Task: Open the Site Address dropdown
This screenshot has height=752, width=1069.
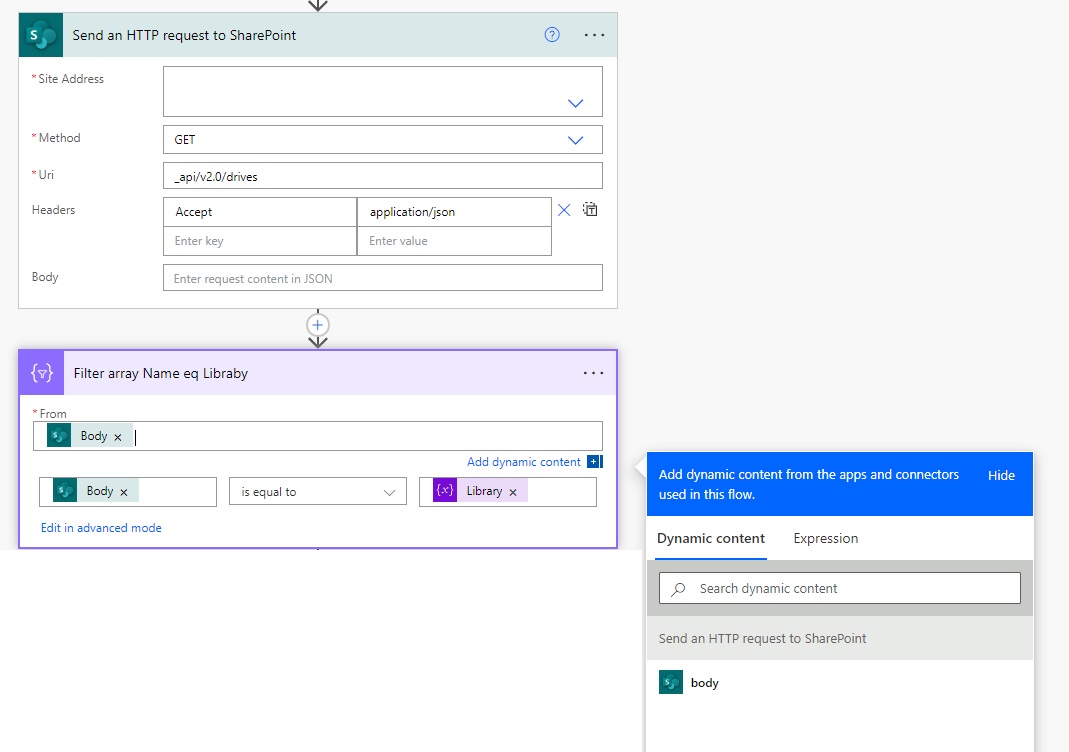Action: click(x=575, y=102)
